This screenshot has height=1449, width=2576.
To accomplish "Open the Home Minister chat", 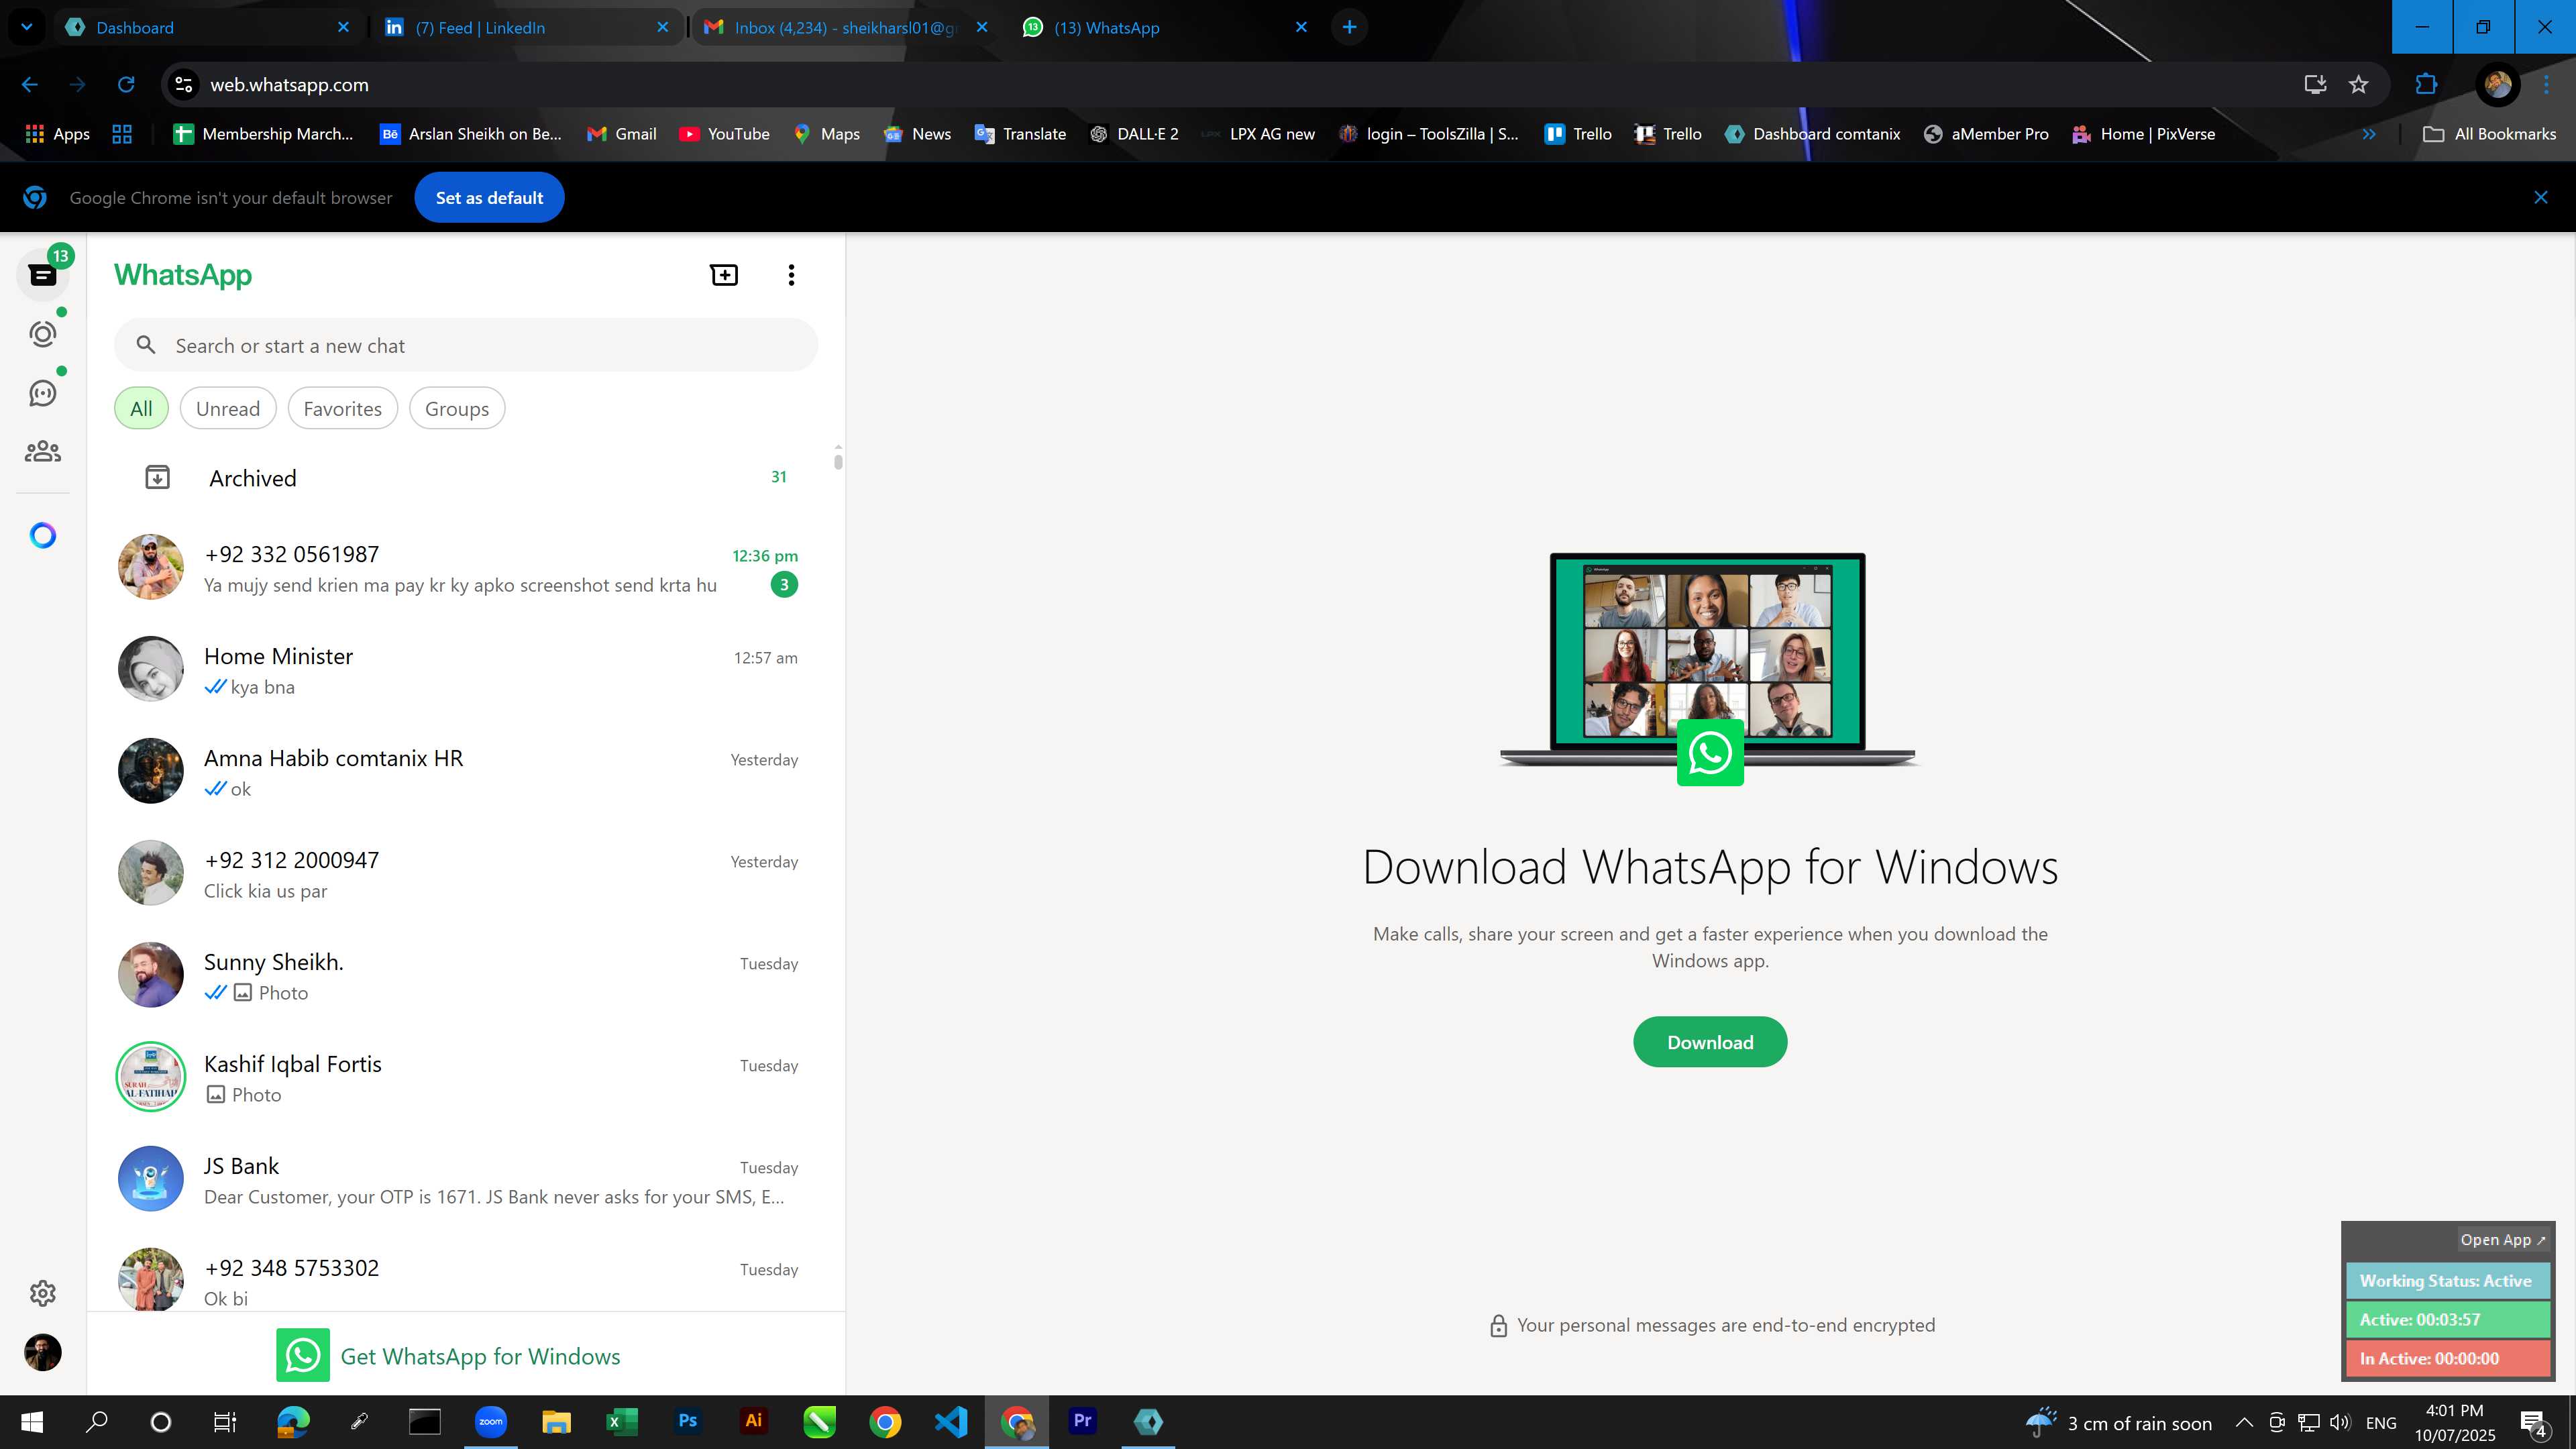I will point(466,670).
